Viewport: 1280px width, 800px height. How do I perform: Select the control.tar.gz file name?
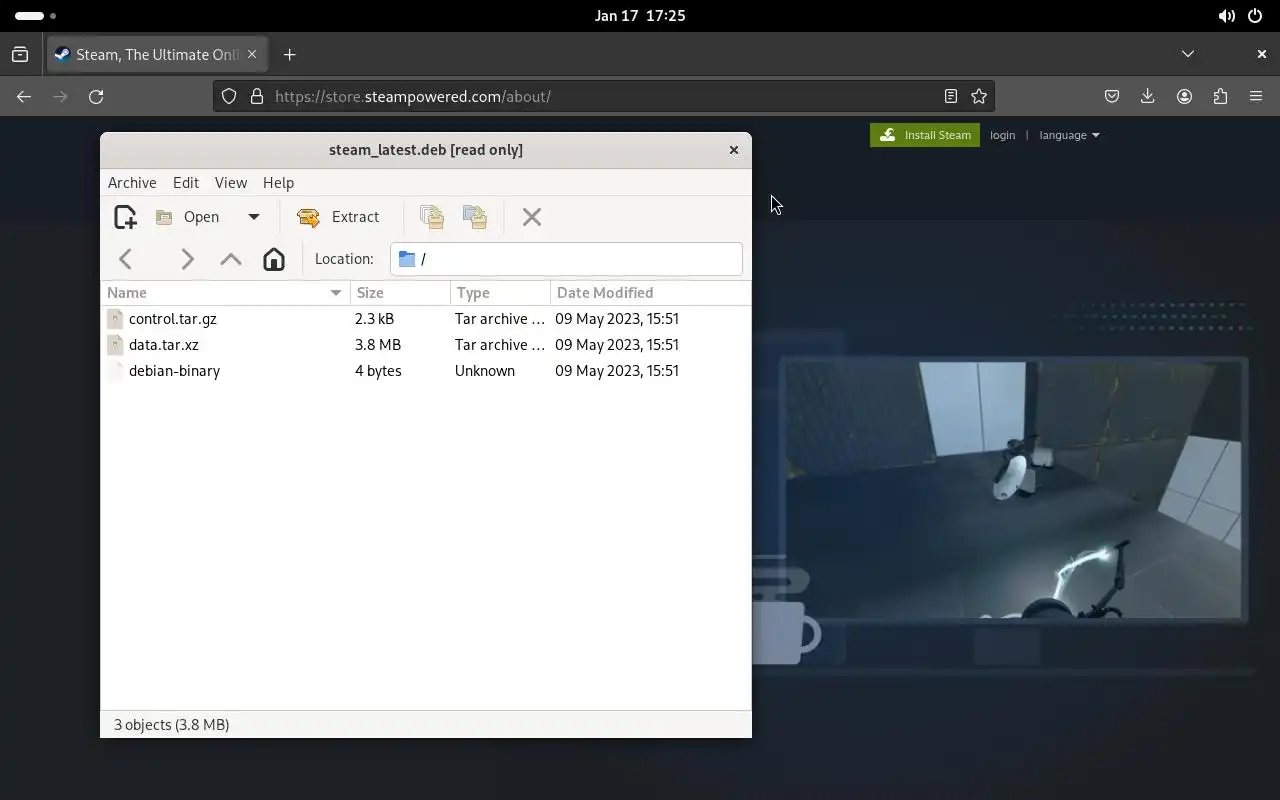coord(173,319)
